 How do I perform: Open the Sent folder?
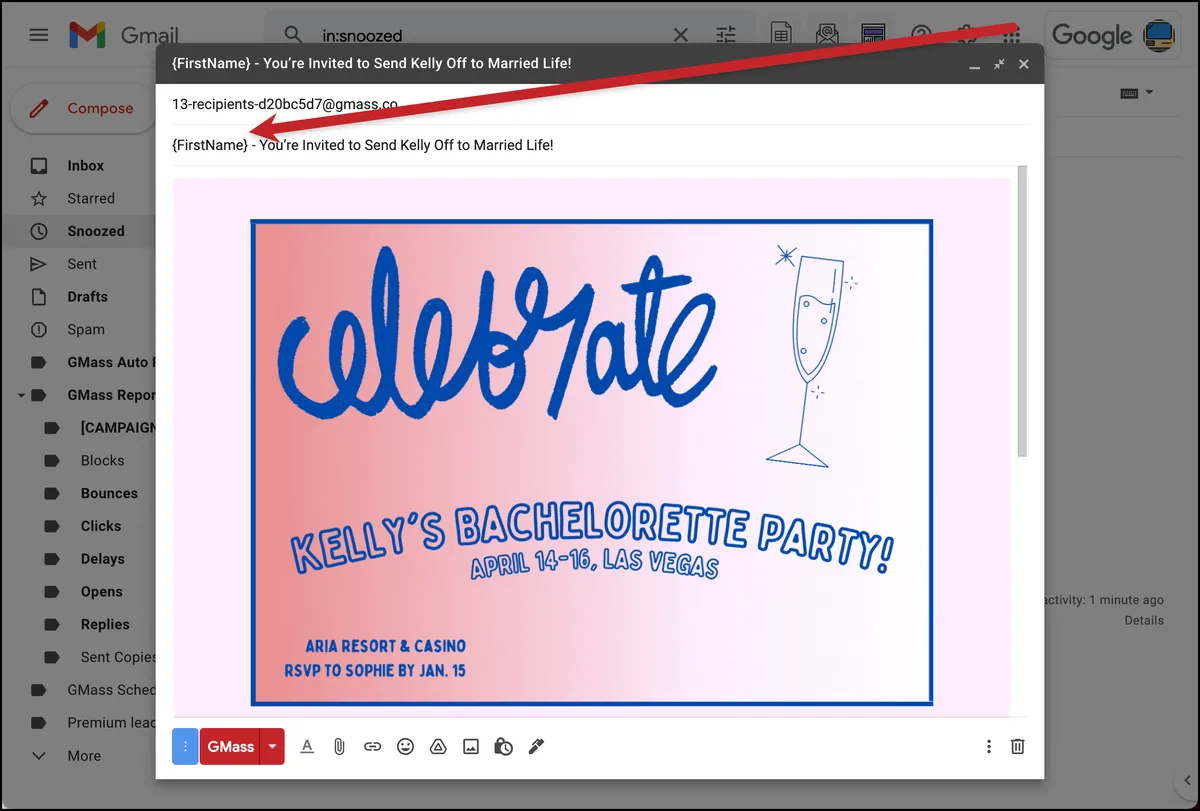tap(82, 264)
